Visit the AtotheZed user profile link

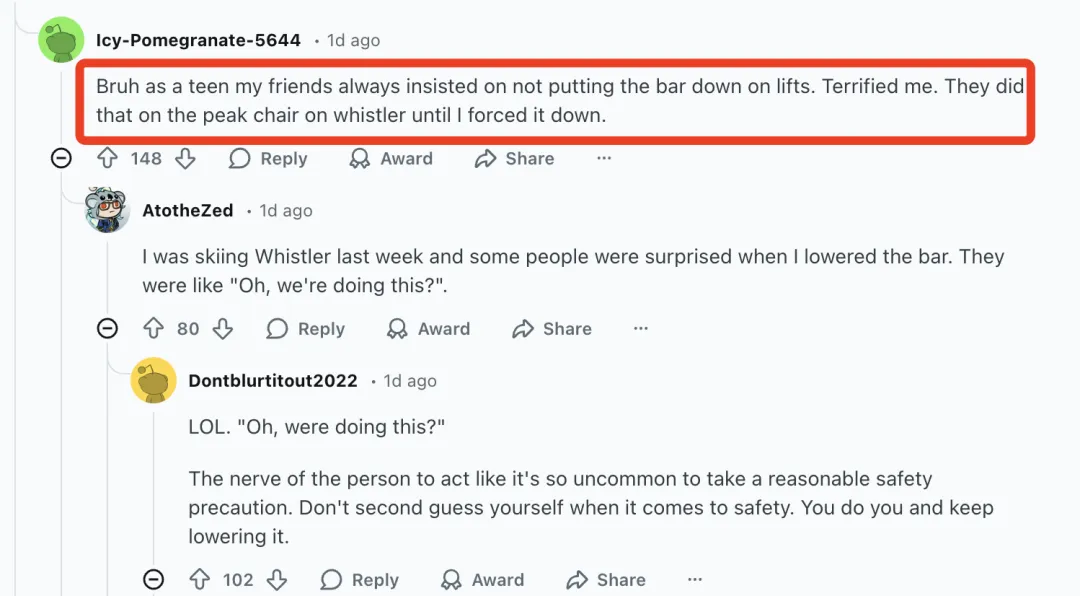pos(188,211)
